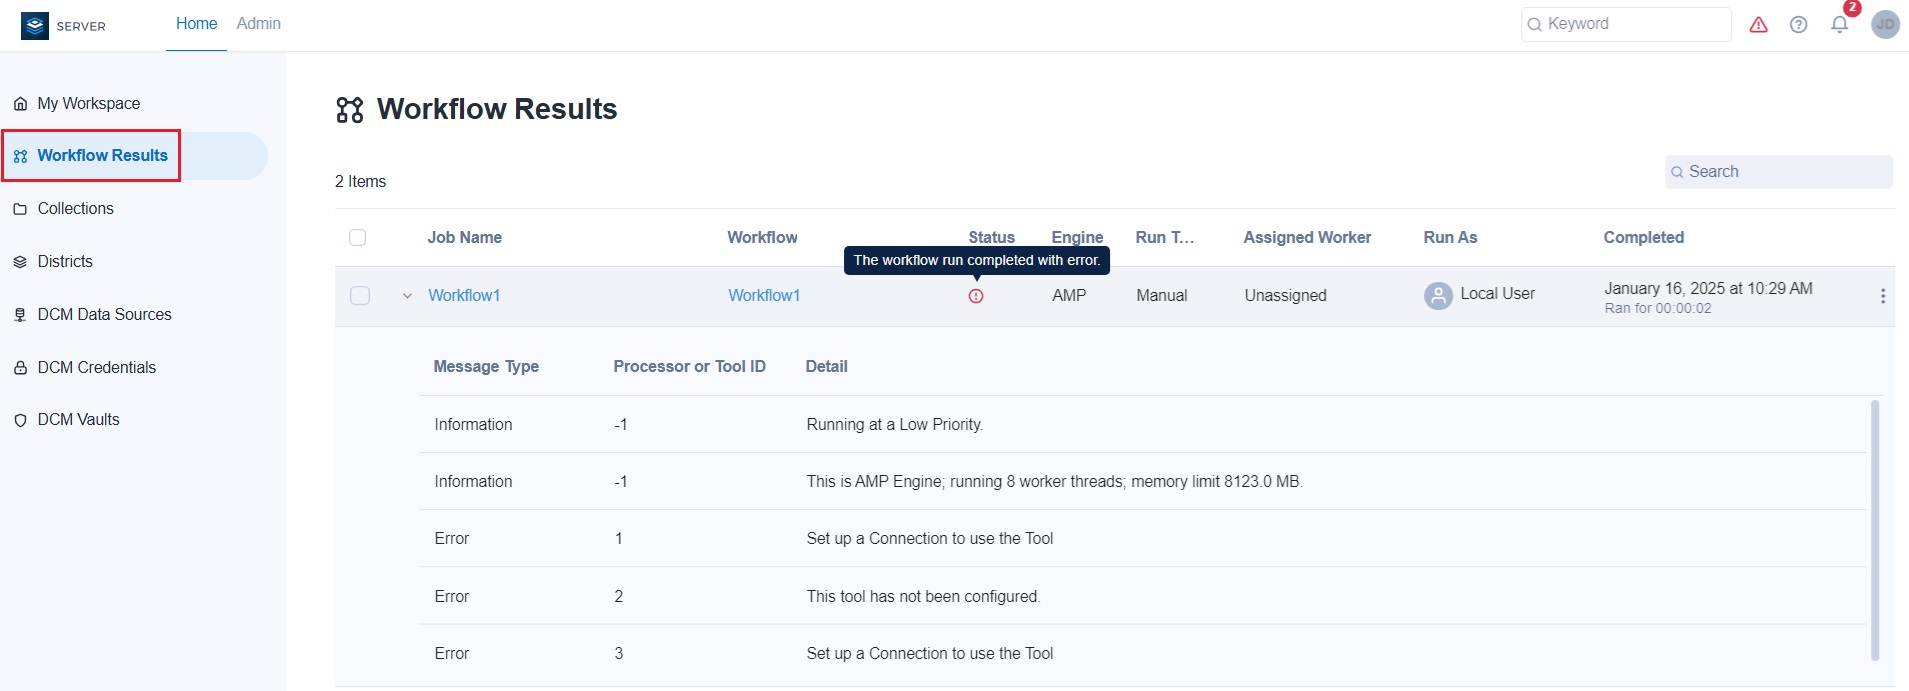
Task: Toggle the select-all checkbox in header
Action: (357, 238)
